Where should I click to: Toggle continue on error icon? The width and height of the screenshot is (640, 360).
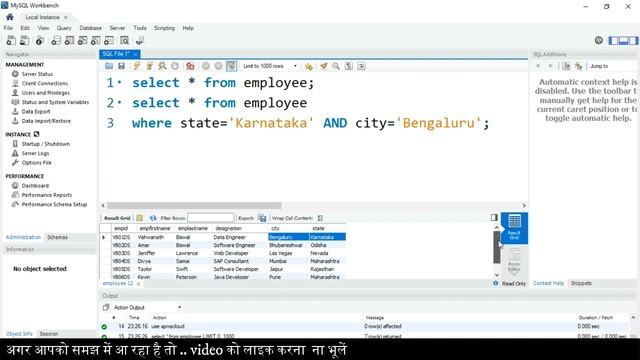tap(190, 66)
